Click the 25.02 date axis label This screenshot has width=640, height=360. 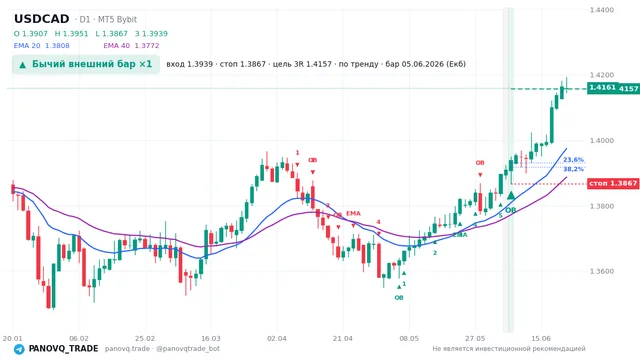pyautogui.click(x=145, y=338)
